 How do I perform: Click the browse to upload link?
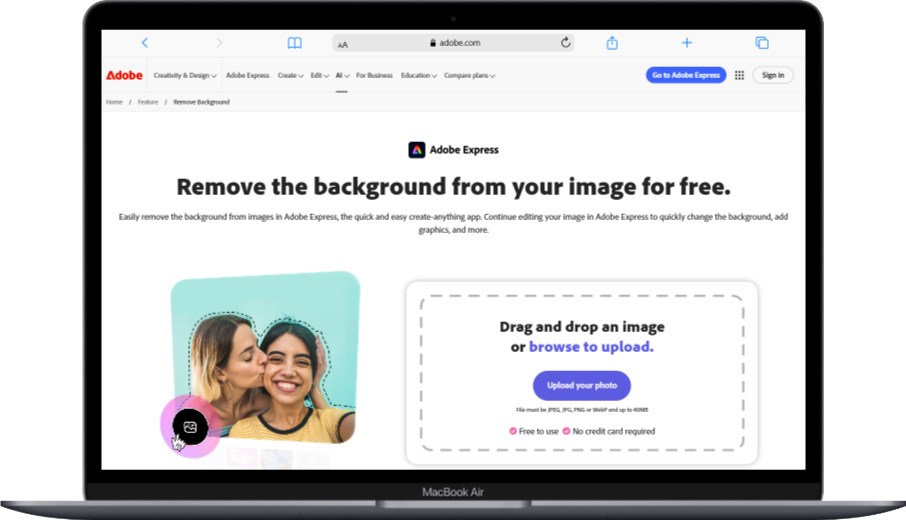pos(591,347)
